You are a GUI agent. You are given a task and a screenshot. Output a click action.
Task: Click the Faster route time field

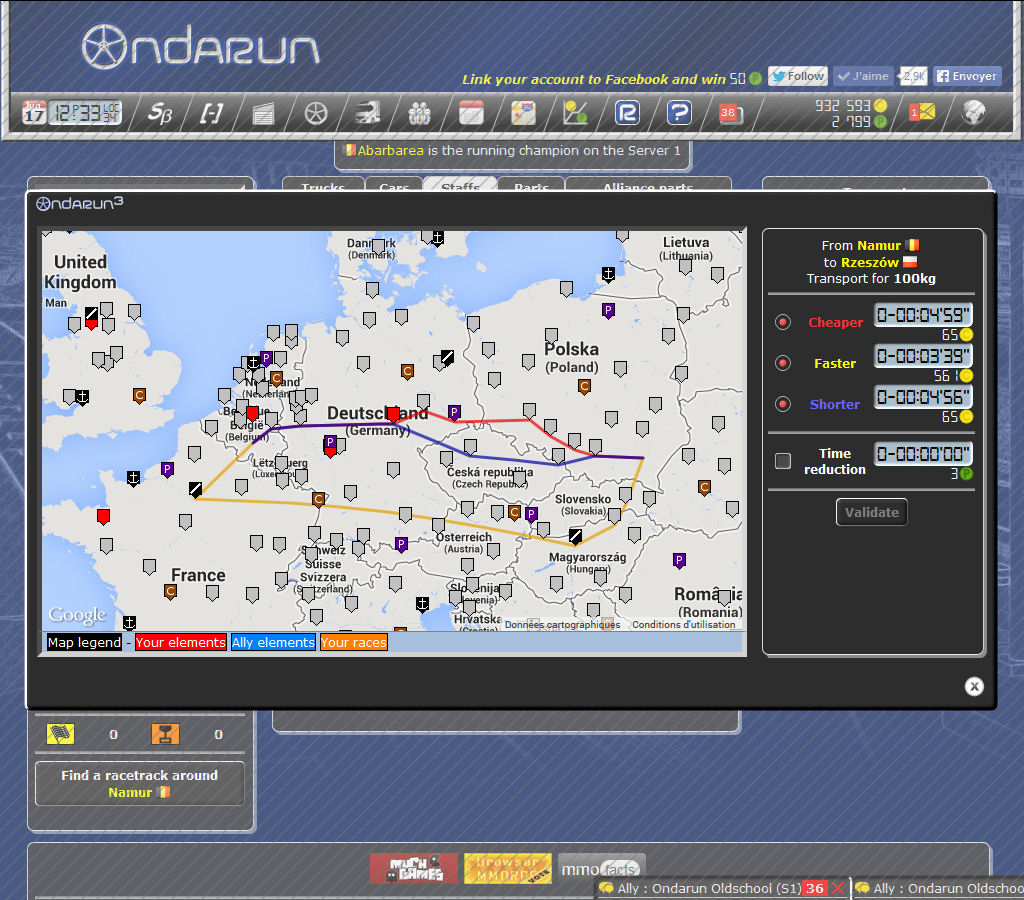(923, 356)
